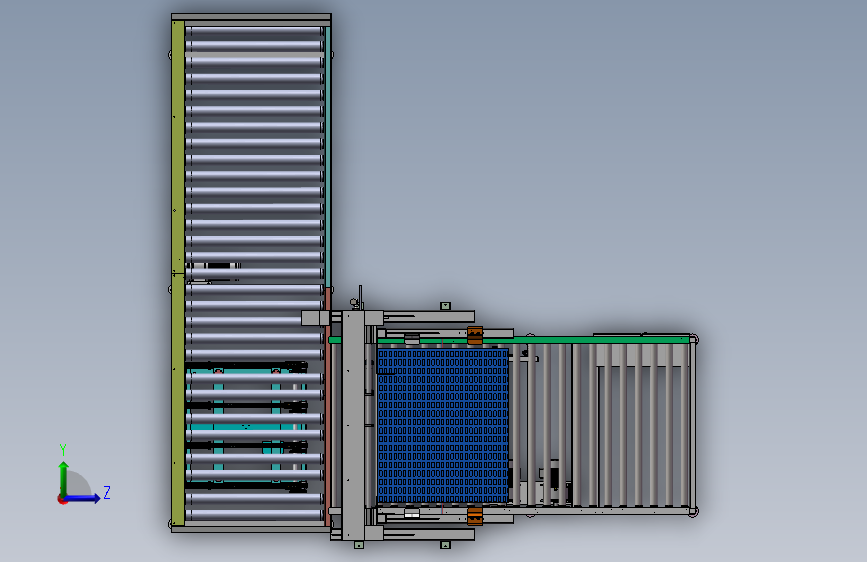Image resolution: width=867 pixels, height=562 pixels.
Task: Select the black-and-white striped cylinder on the rollers
Action: click(x=215, y=266)
